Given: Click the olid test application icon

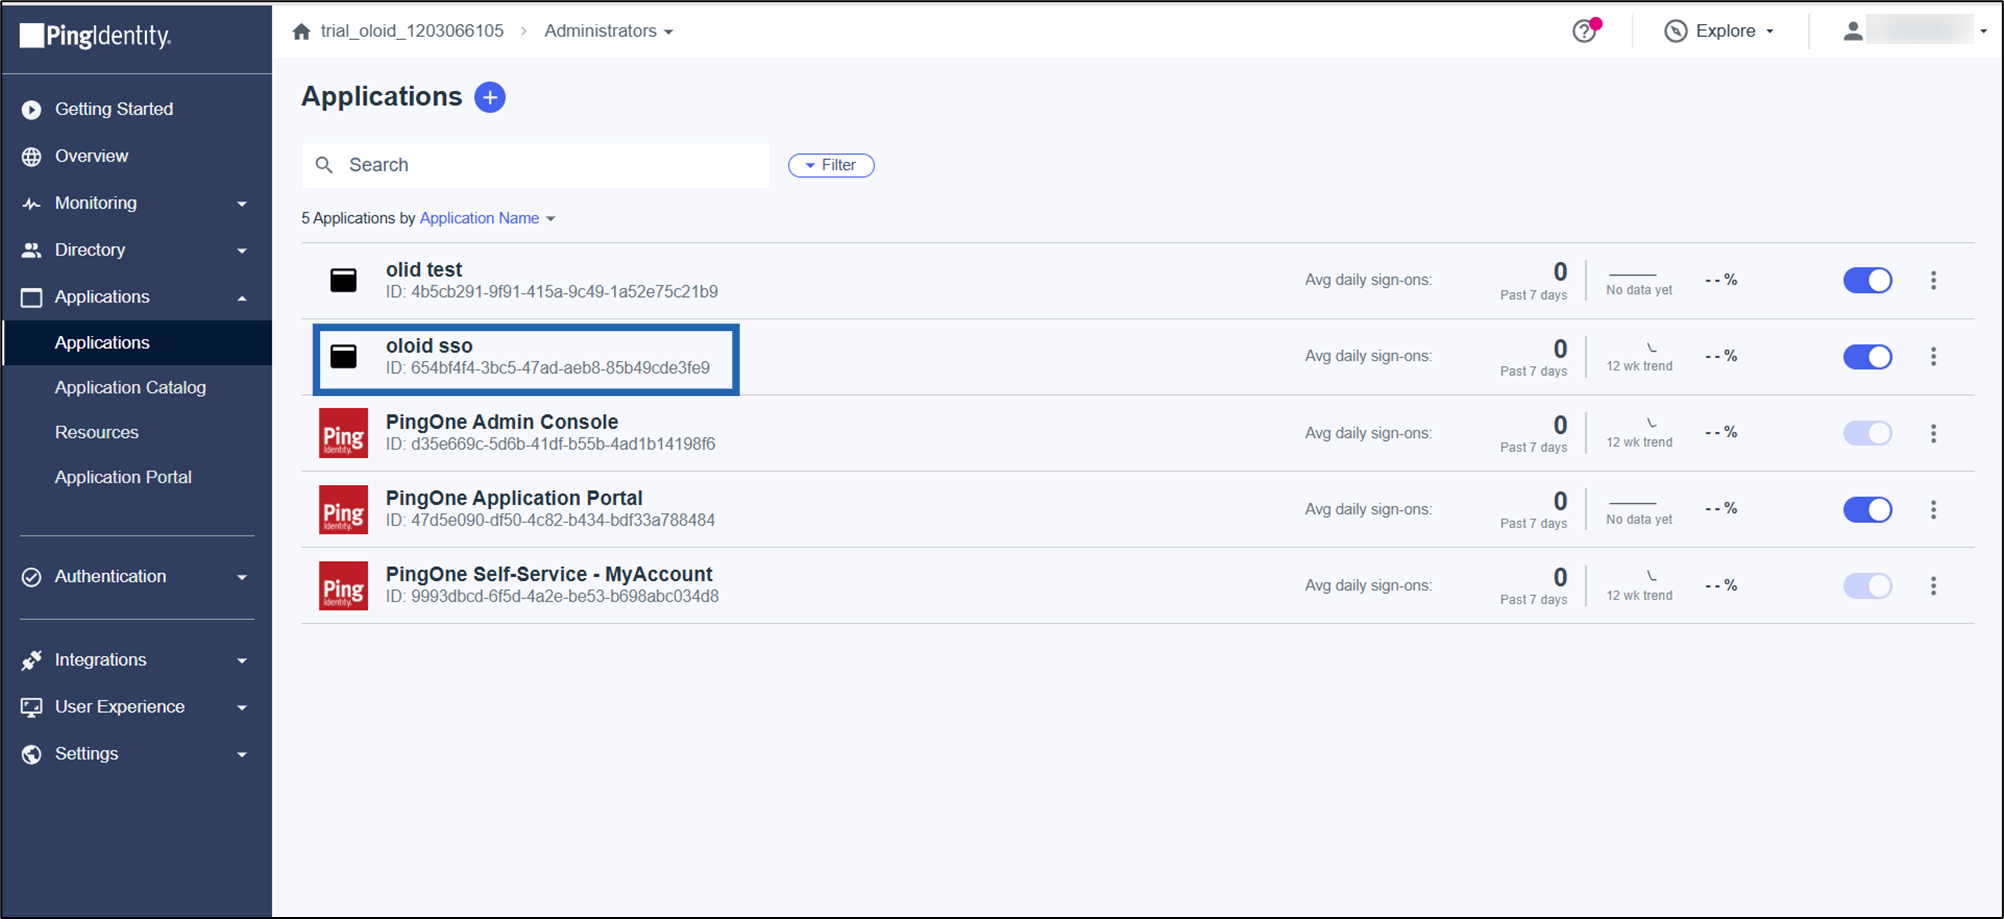Looking at the screenshot, I should (x=344, y=280).
